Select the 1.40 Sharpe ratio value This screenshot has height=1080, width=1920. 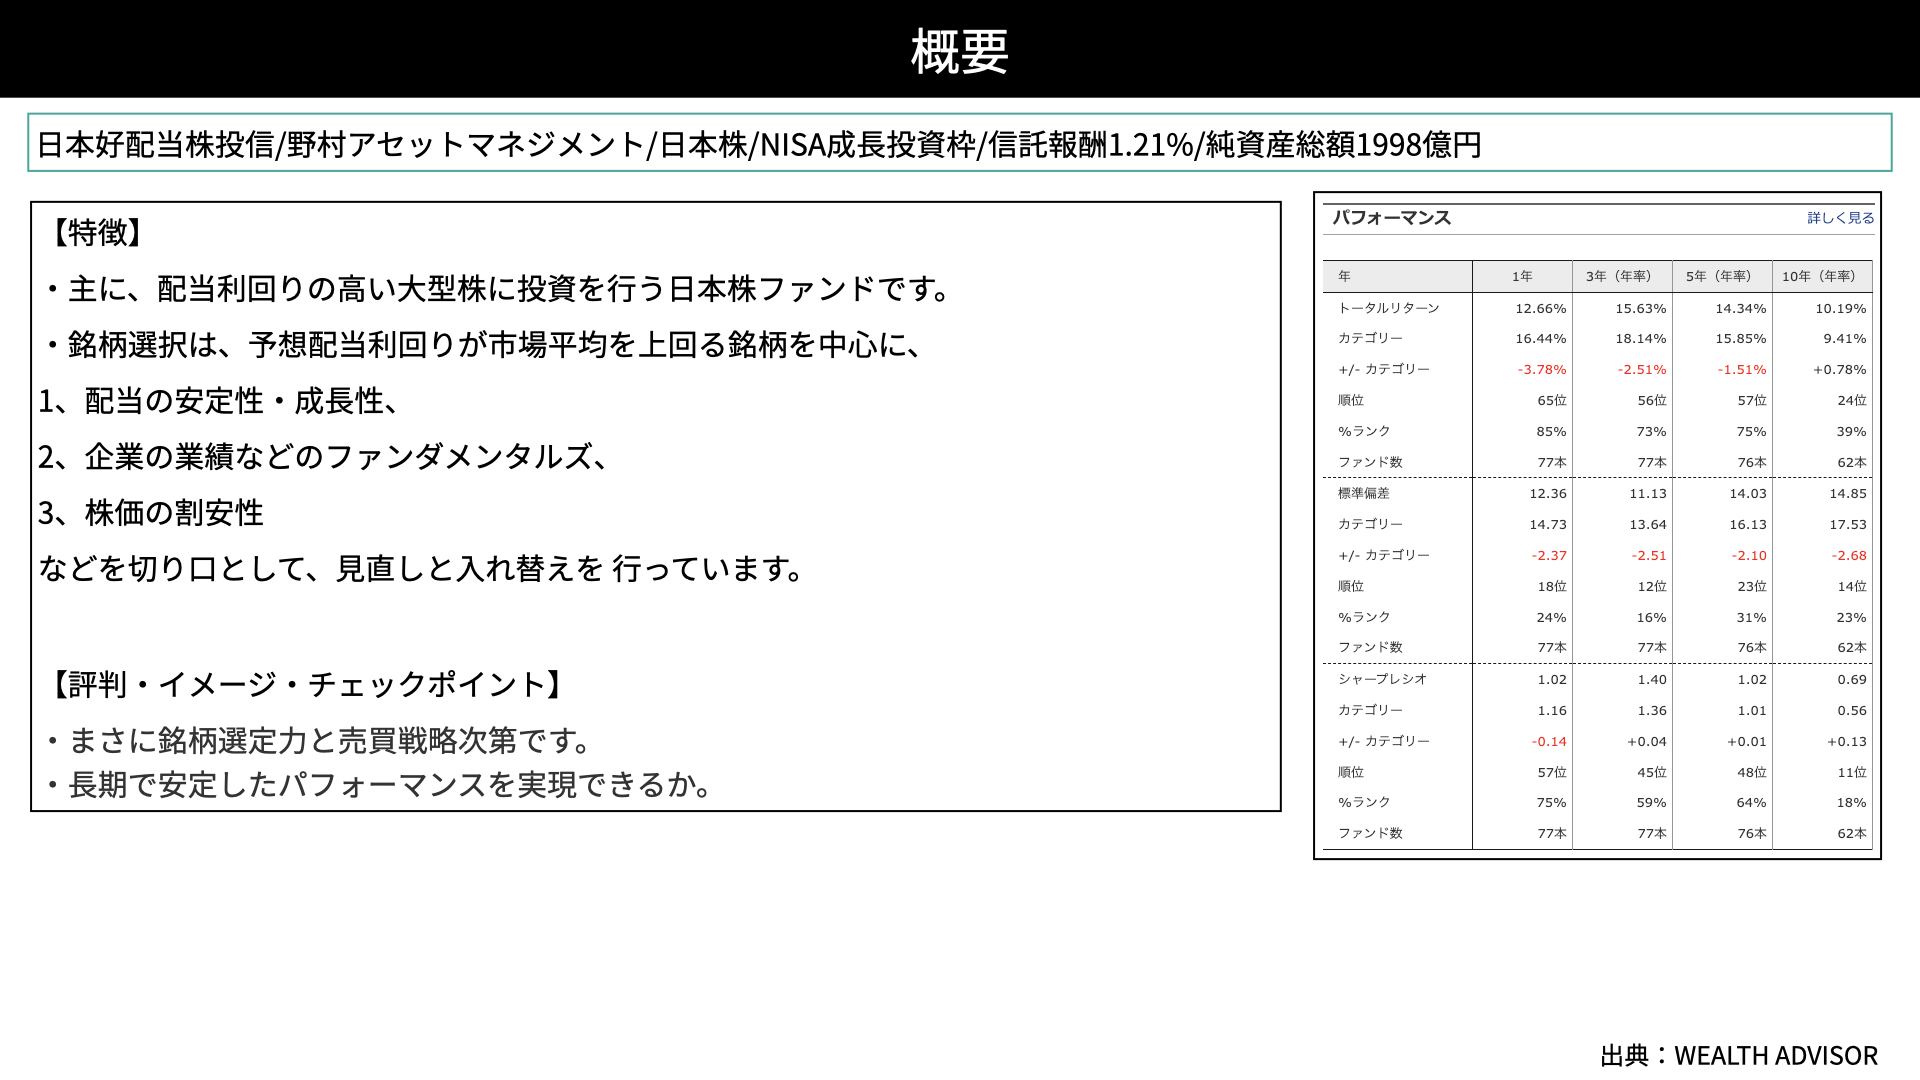[x=1652, y=680]
